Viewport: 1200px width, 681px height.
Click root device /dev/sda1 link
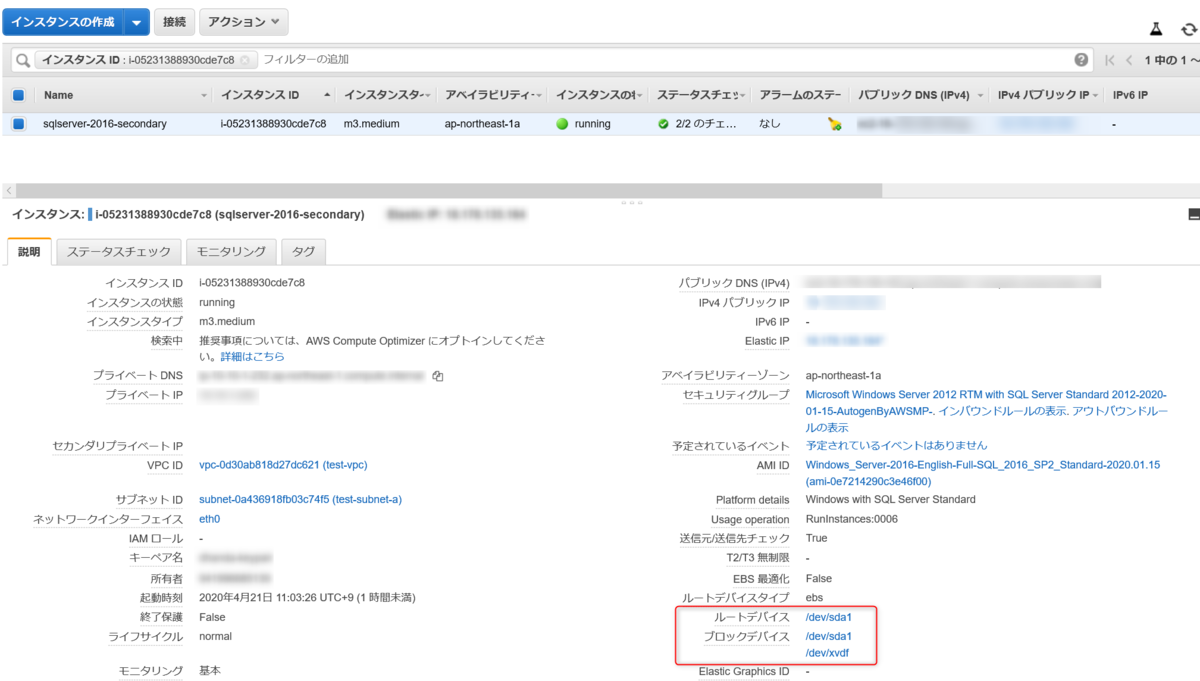pos(828,617)
